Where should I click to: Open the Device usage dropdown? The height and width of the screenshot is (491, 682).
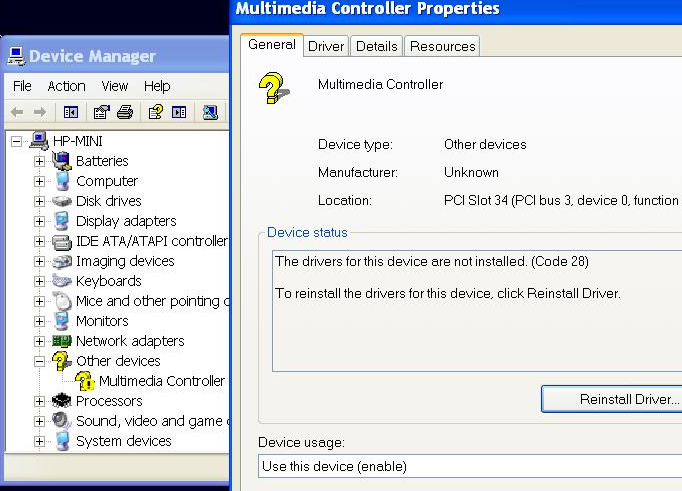point(470,466)
